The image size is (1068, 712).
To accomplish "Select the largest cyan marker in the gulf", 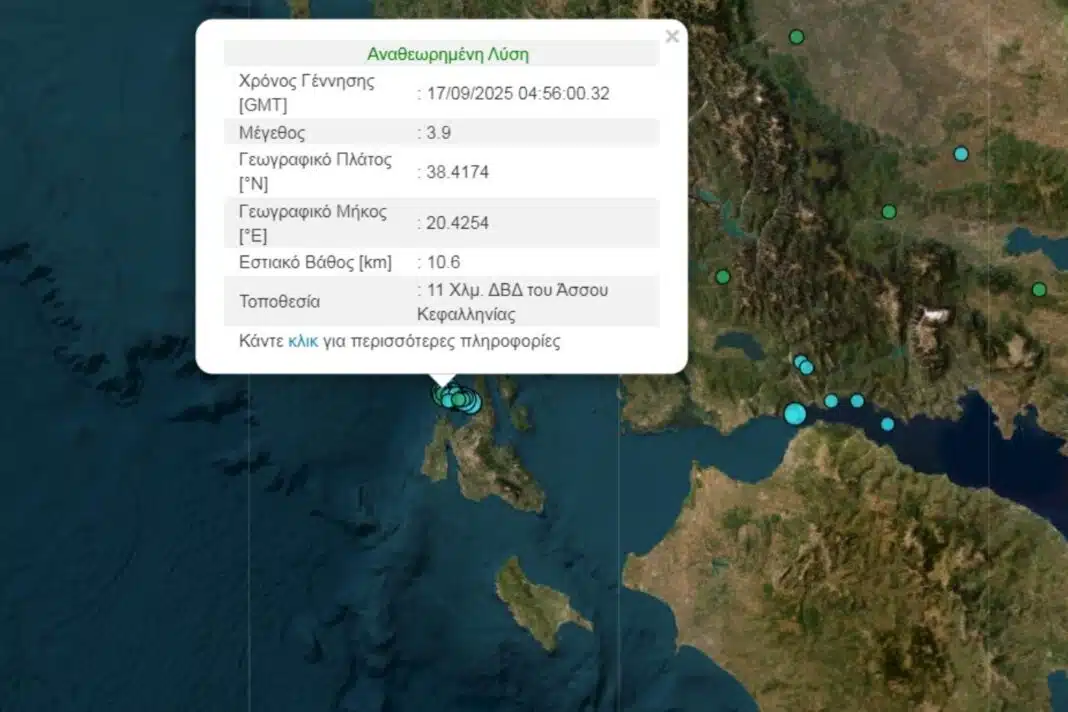I will (795, 413).
